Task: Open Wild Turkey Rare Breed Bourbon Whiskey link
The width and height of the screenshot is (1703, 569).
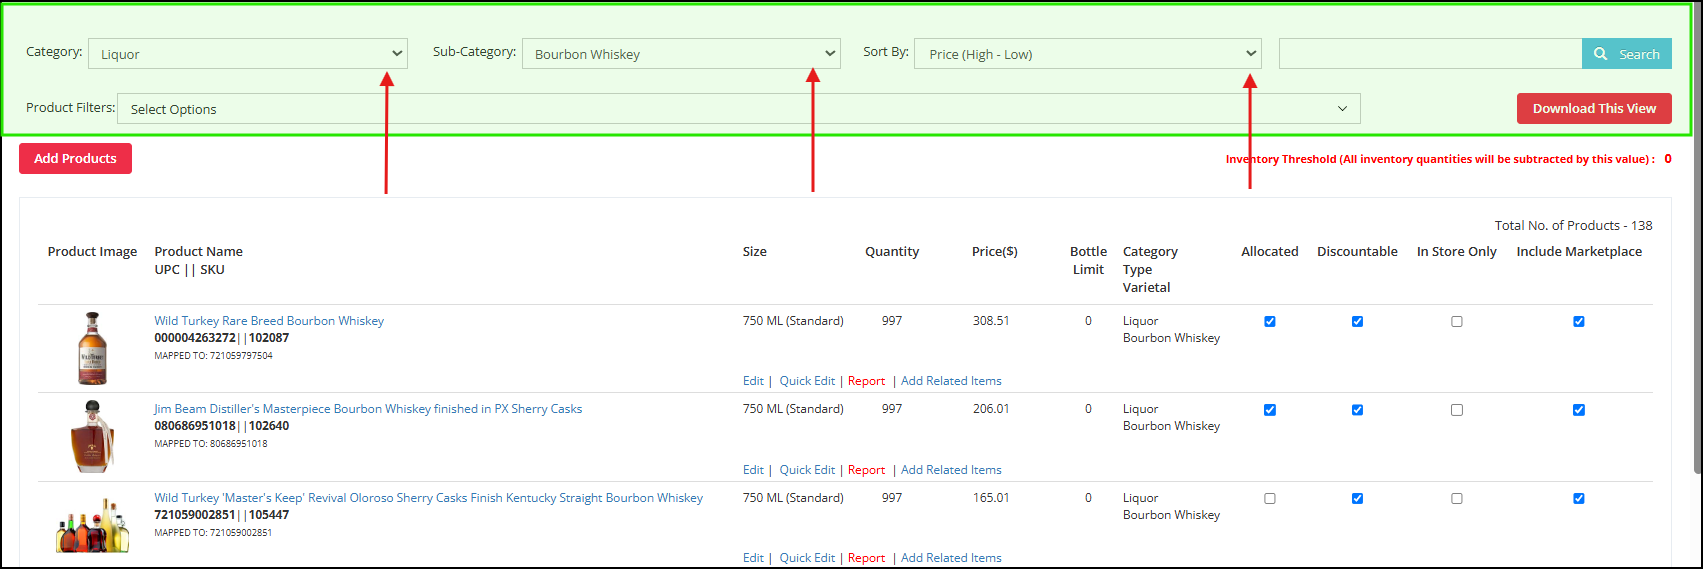Action: pyautogui.click(x=269, y=321)
